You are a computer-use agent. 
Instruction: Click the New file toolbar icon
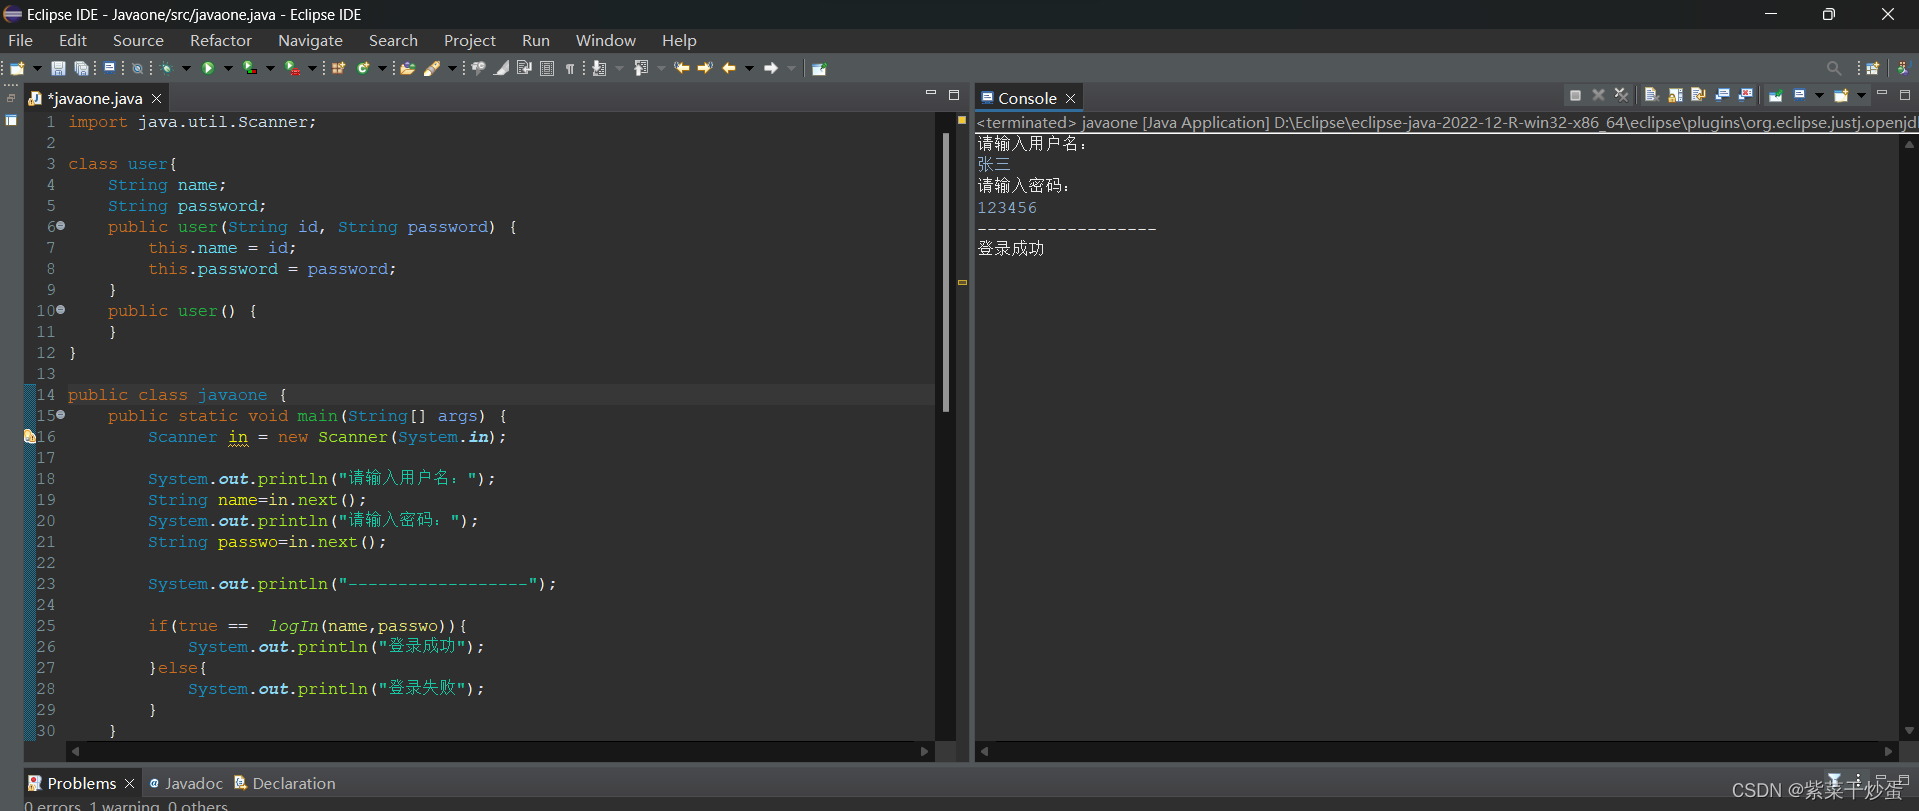click(17, 68)
